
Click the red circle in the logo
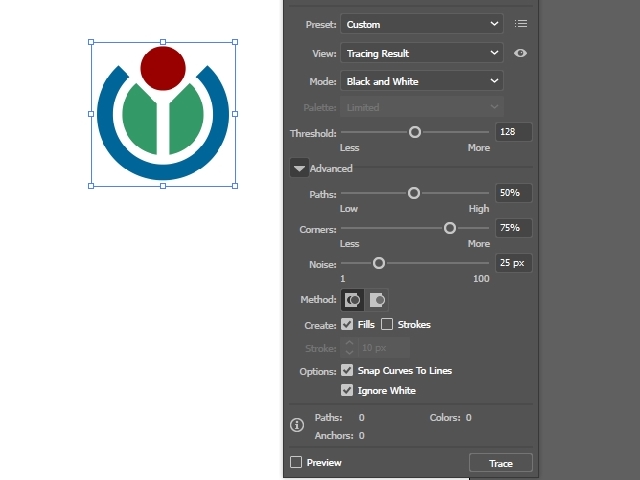pos(163,68)
